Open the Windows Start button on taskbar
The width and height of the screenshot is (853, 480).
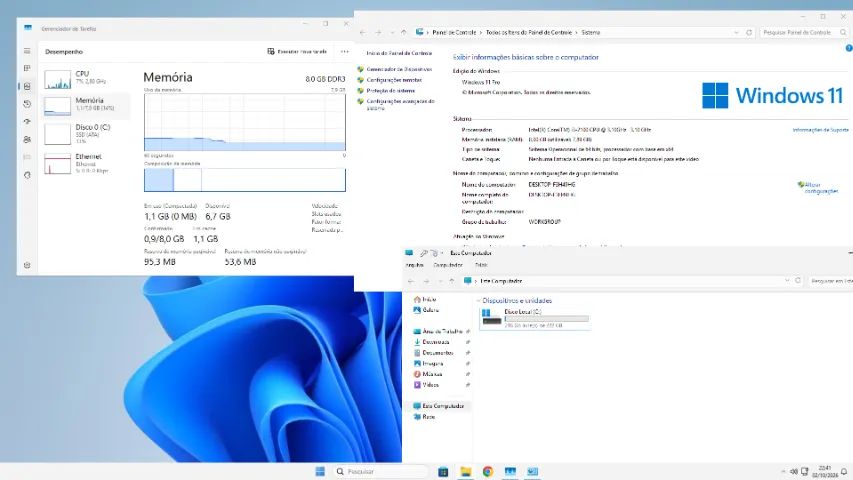320,471
